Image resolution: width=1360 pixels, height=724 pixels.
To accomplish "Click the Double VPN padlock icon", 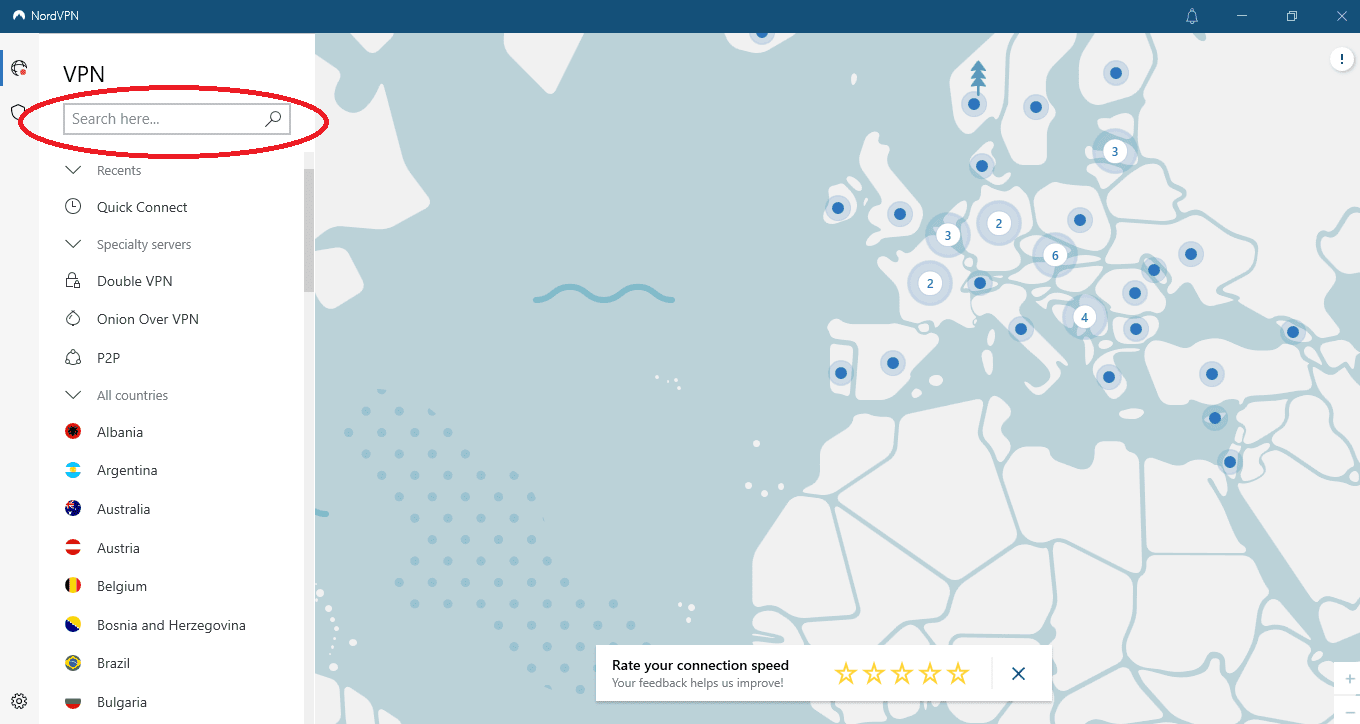I will pos(73,281).
